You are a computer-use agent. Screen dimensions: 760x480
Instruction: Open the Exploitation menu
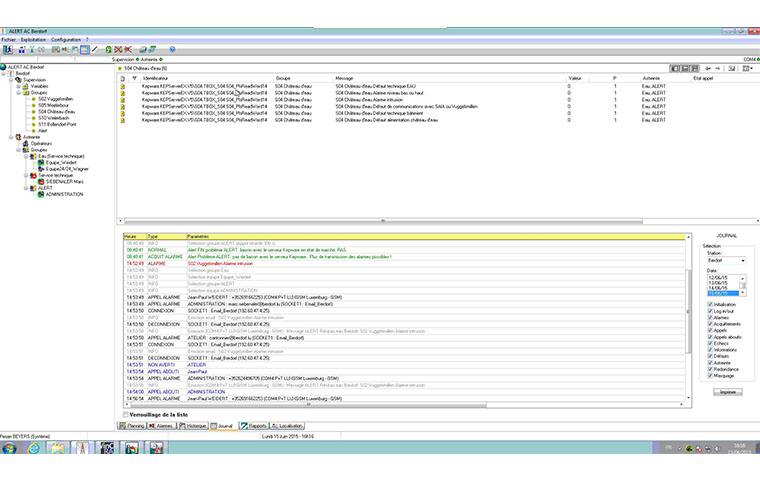(33, 40)
